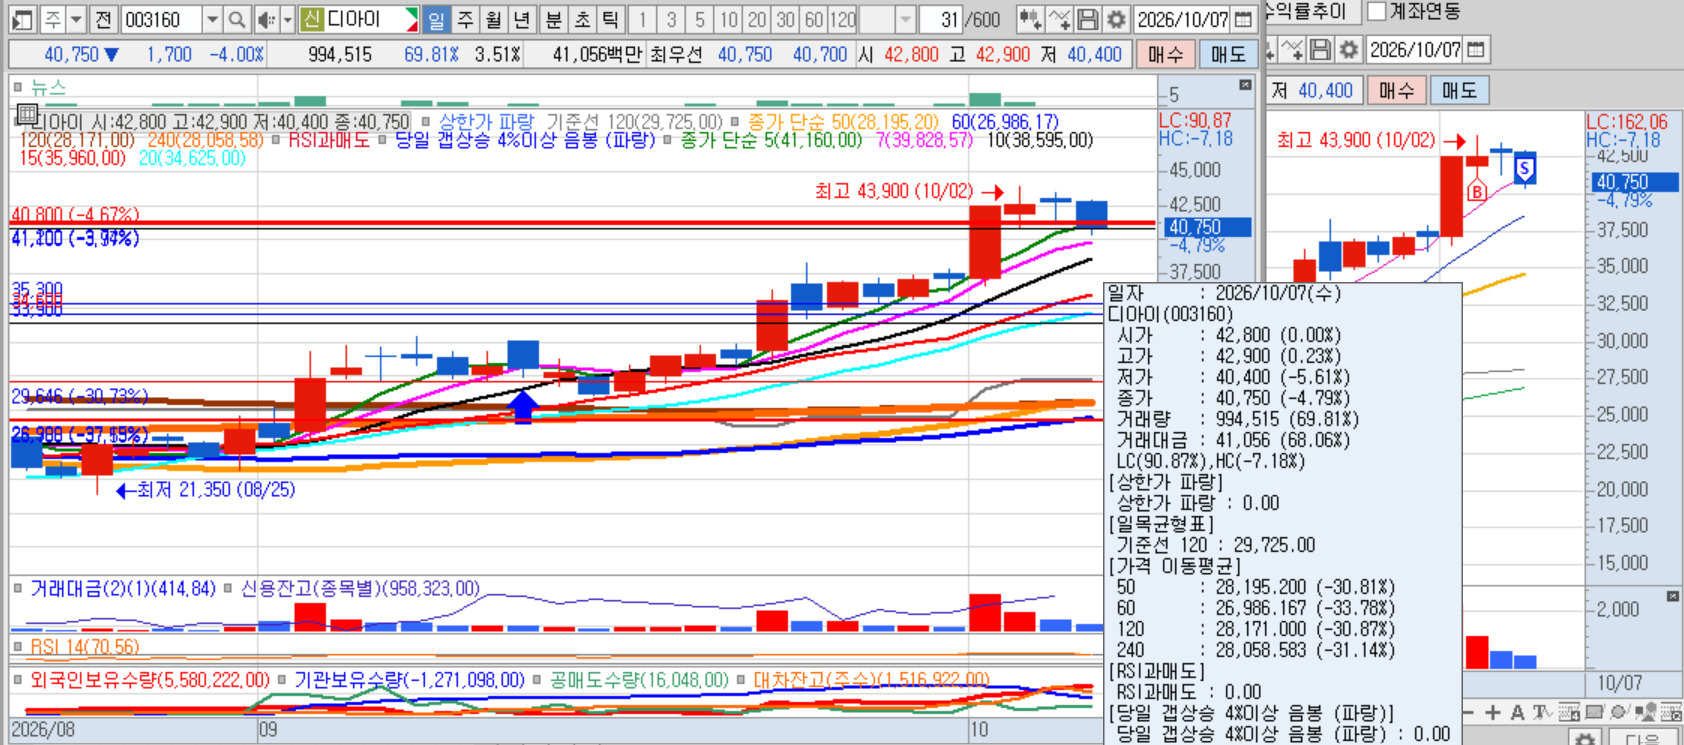Switch to the 주 weekly period tab
Viewport: 1684px width, 745px height.
click(465, 19)
